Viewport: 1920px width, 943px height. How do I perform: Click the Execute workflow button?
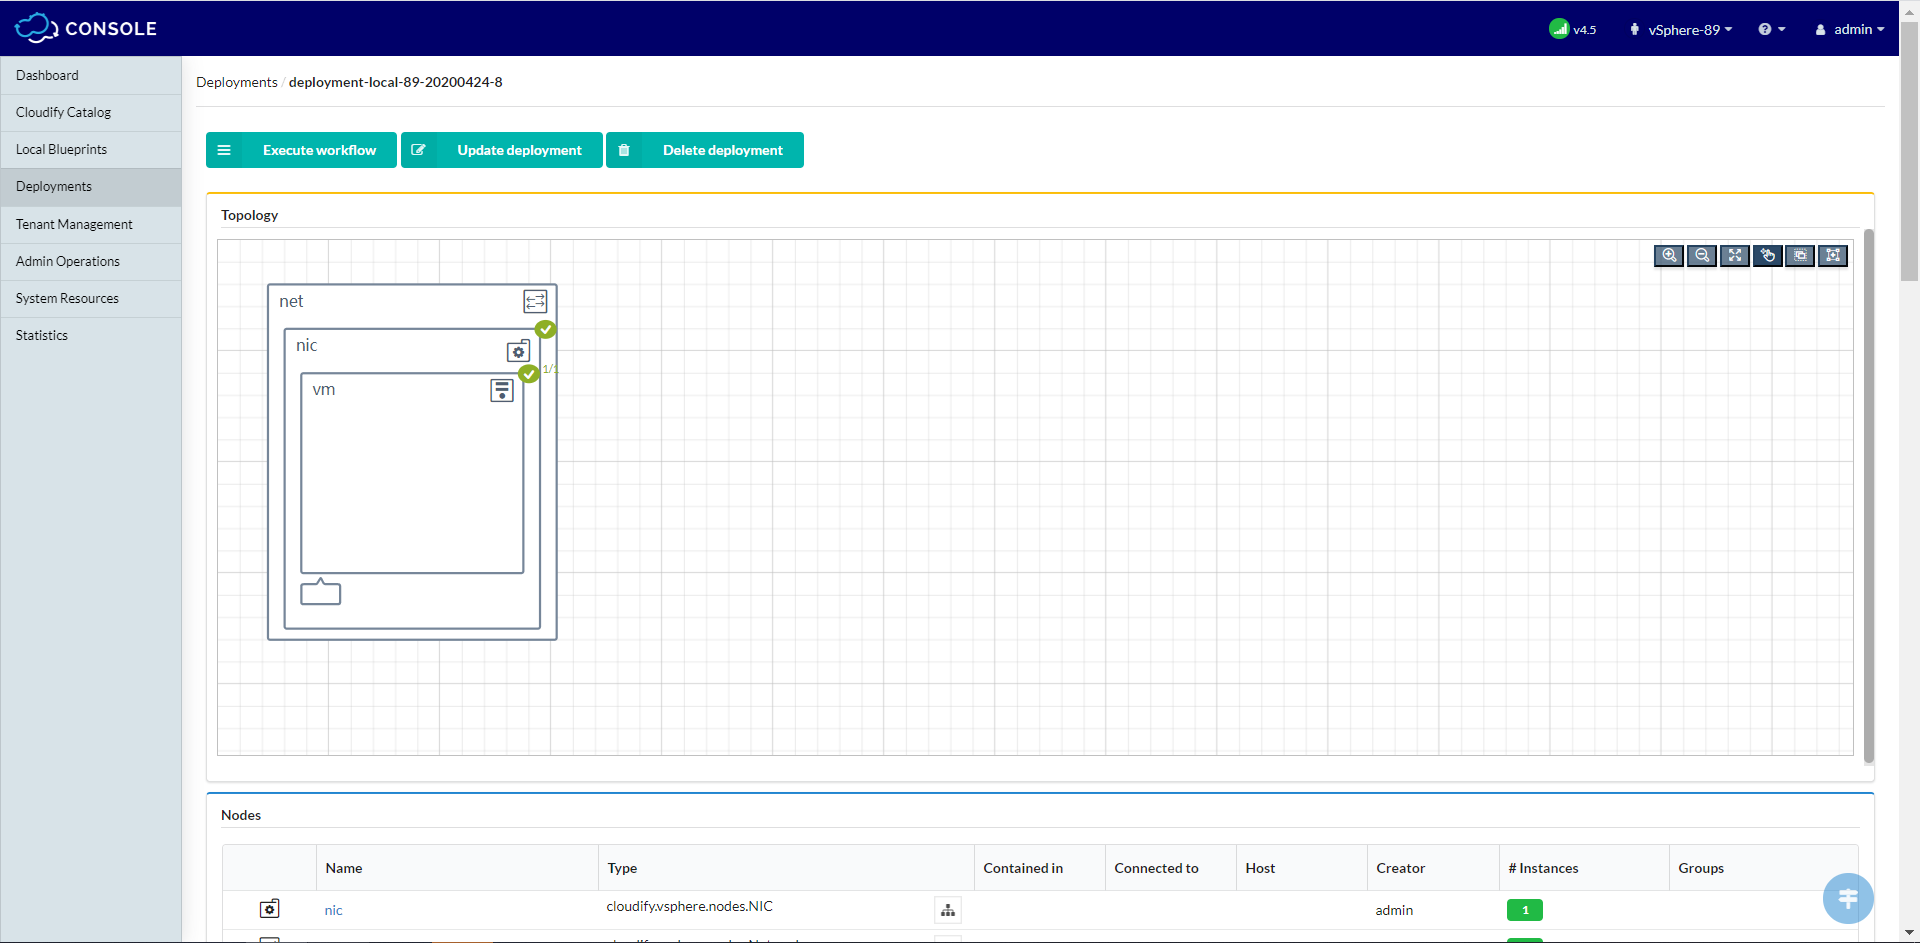point(301,150)
